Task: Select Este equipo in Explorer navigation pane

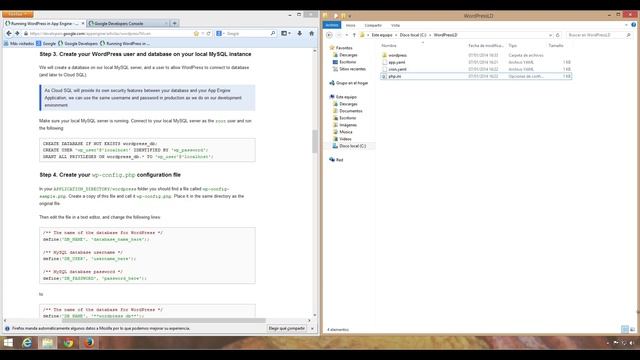Action: 346,97
